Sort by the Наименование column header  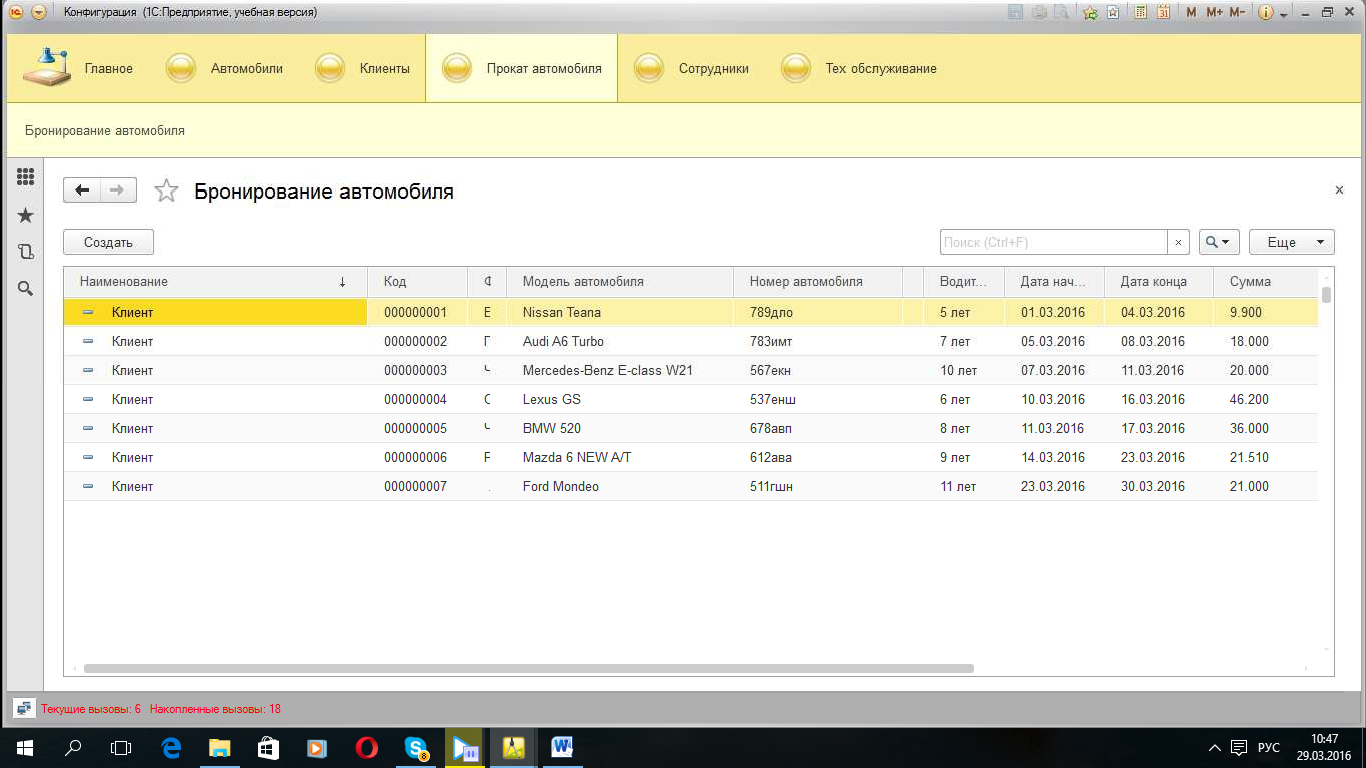(215, 281)
